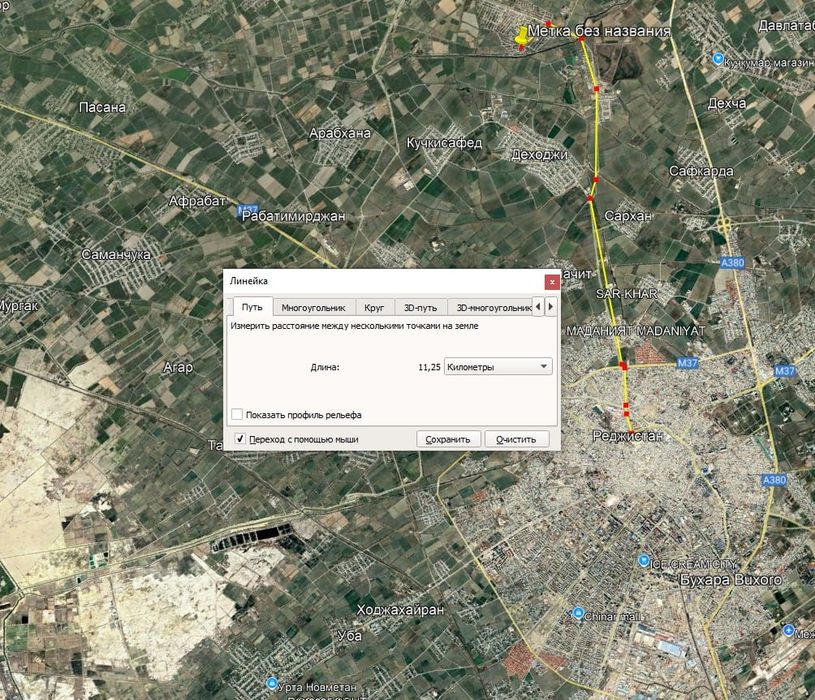Click the Пасана village label
This screenshot has width=815, height=700.
[102, 107]
